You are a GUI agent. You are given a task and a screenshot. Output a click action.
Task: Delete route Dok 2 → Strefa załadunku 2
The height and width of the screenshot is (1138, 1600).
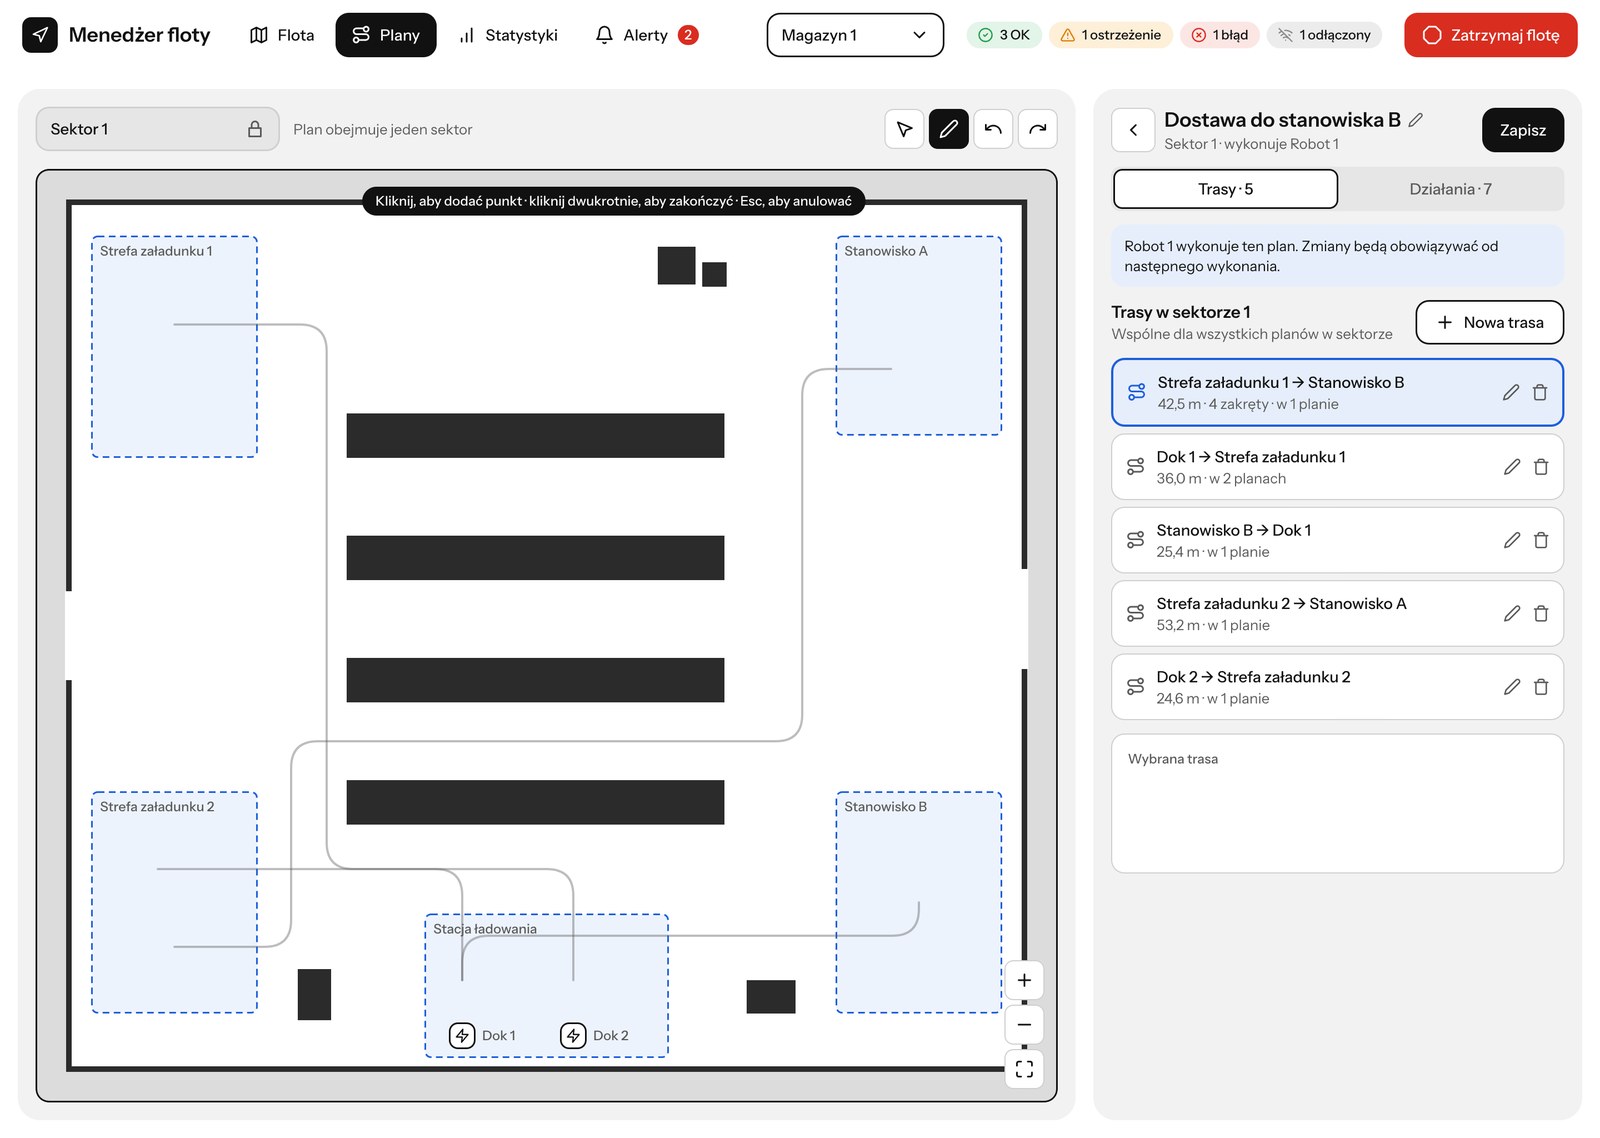(x=1541, y=687)
